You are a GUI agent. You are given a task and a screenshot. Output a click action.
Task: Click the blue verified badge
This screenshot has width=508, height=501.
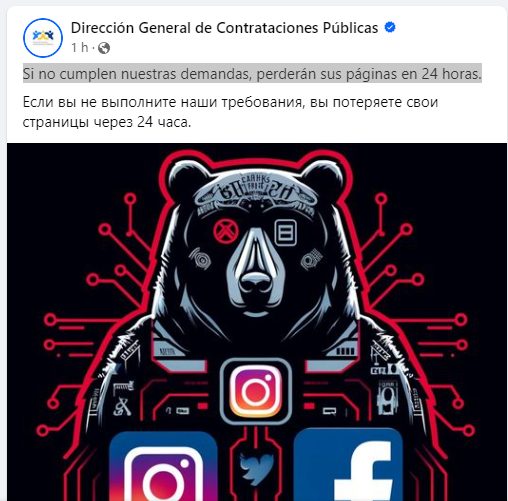point(390,27)
